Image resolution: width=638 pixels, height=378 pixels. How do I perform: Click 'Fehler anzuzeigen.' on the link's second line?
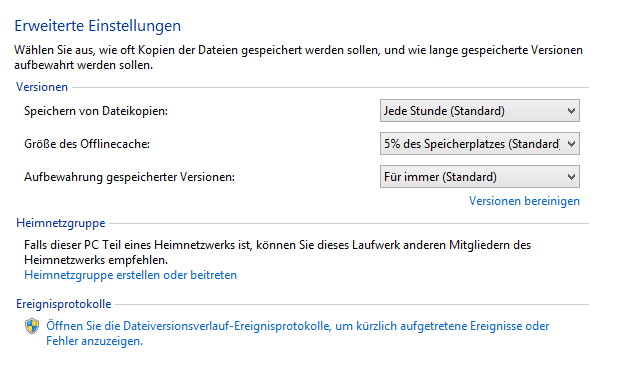(x=94, y=341)
